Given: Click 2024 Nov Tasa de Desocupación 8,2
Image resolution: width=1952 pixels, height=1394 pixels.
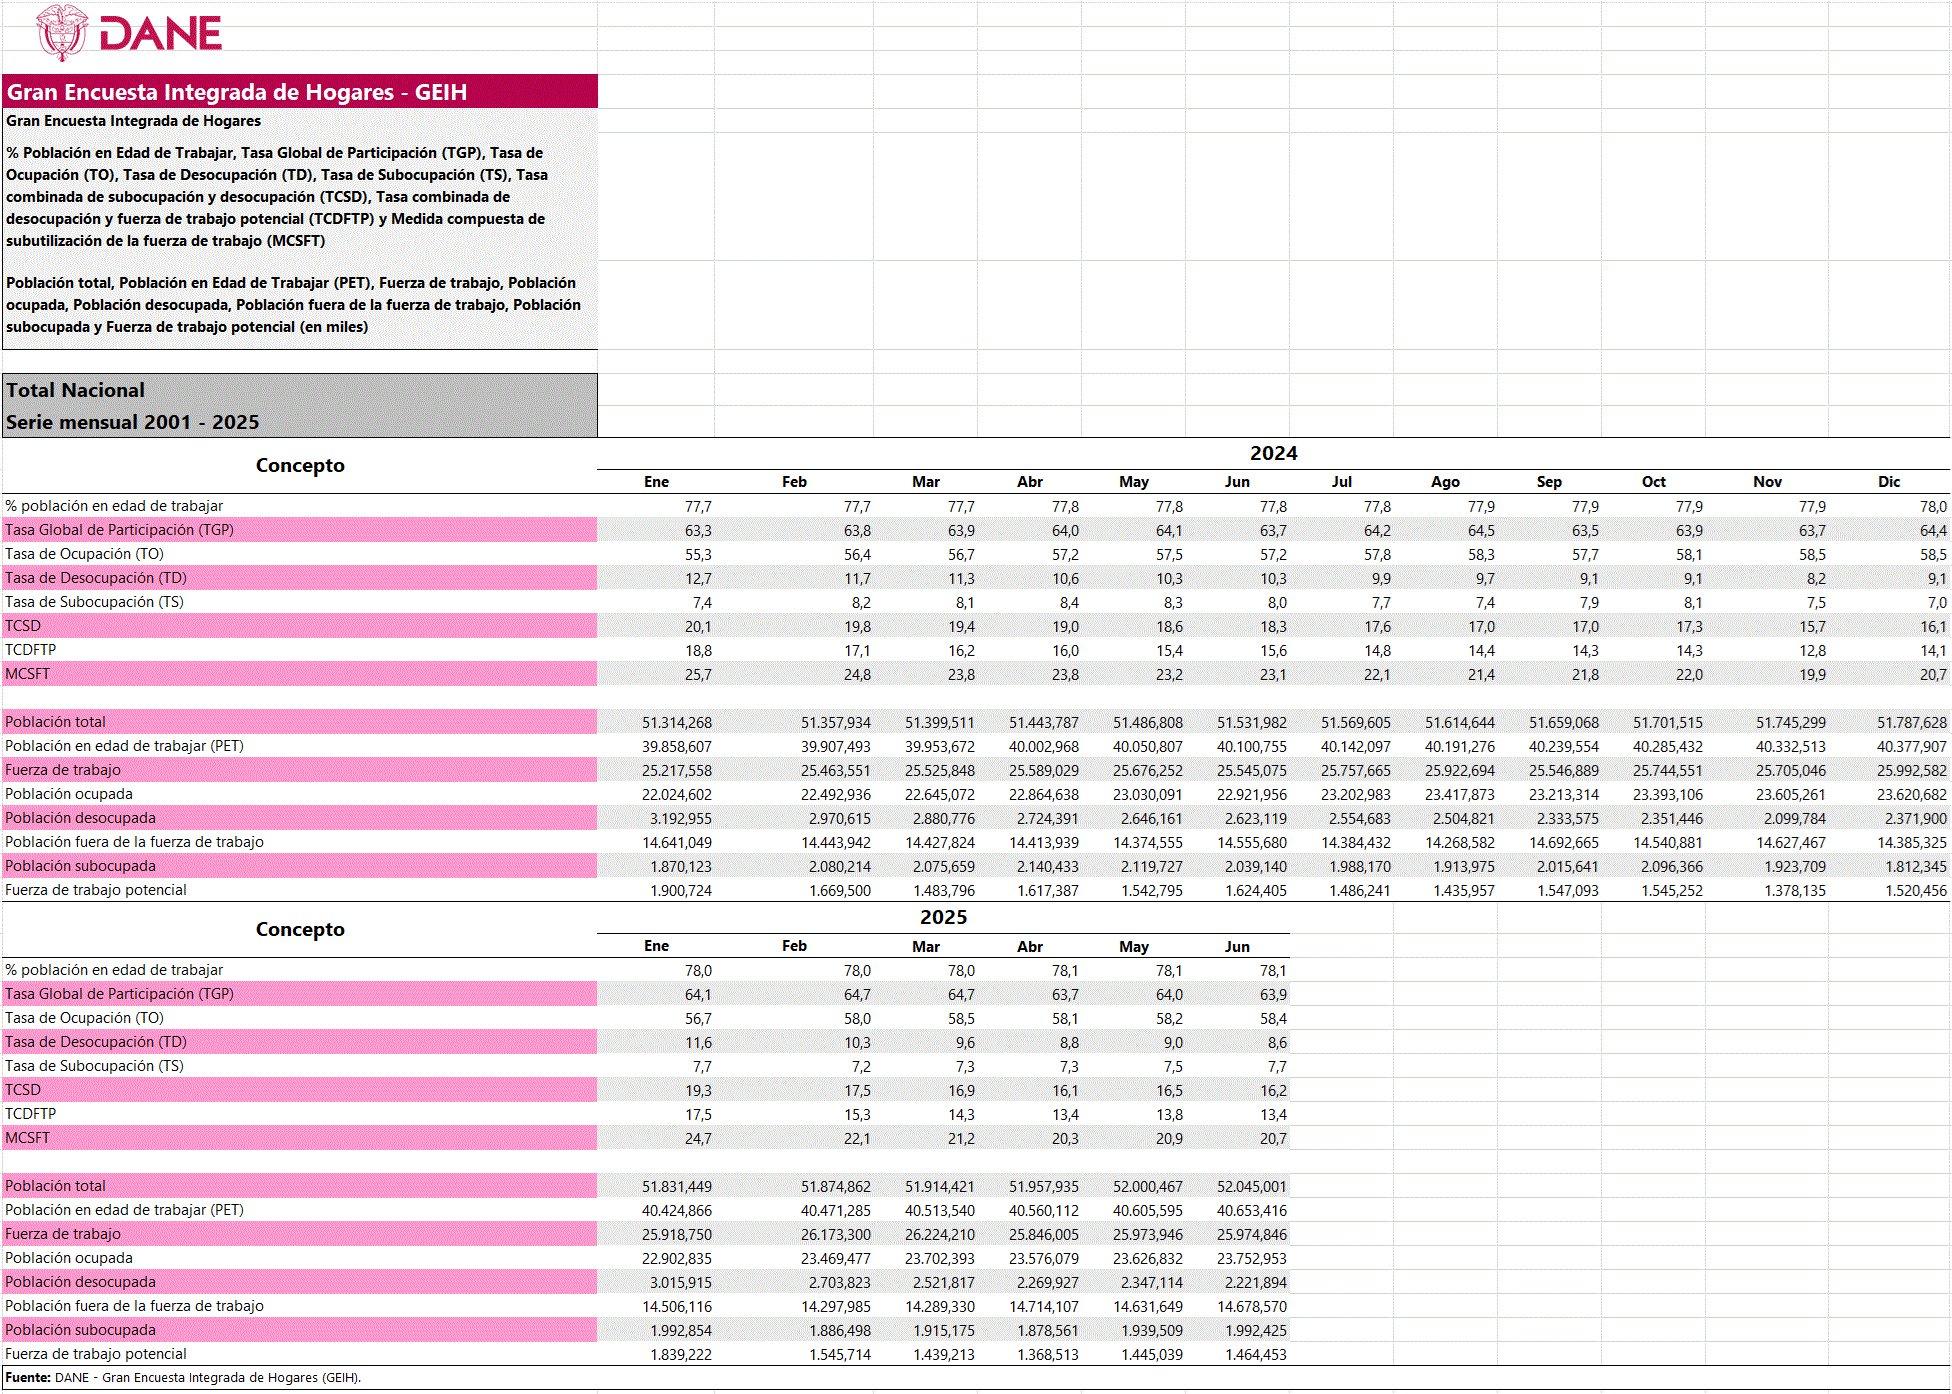Looking at the screenshot, I should (1815, 579).
